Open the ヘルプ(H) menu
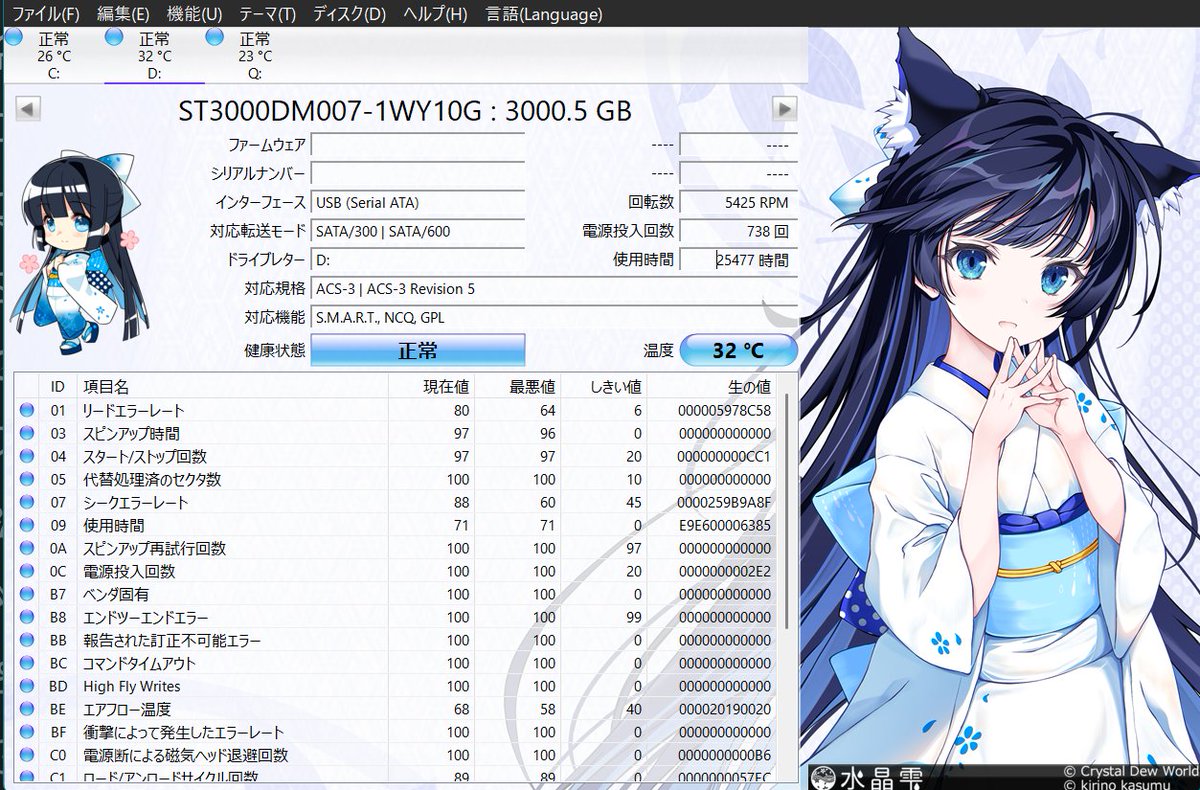This screenshot has width=1200, height=790. tap(435, 14)
